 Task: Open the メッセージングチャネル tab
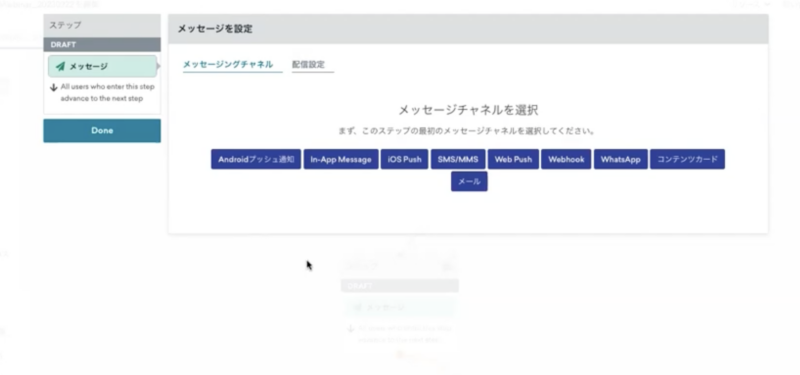233,65
